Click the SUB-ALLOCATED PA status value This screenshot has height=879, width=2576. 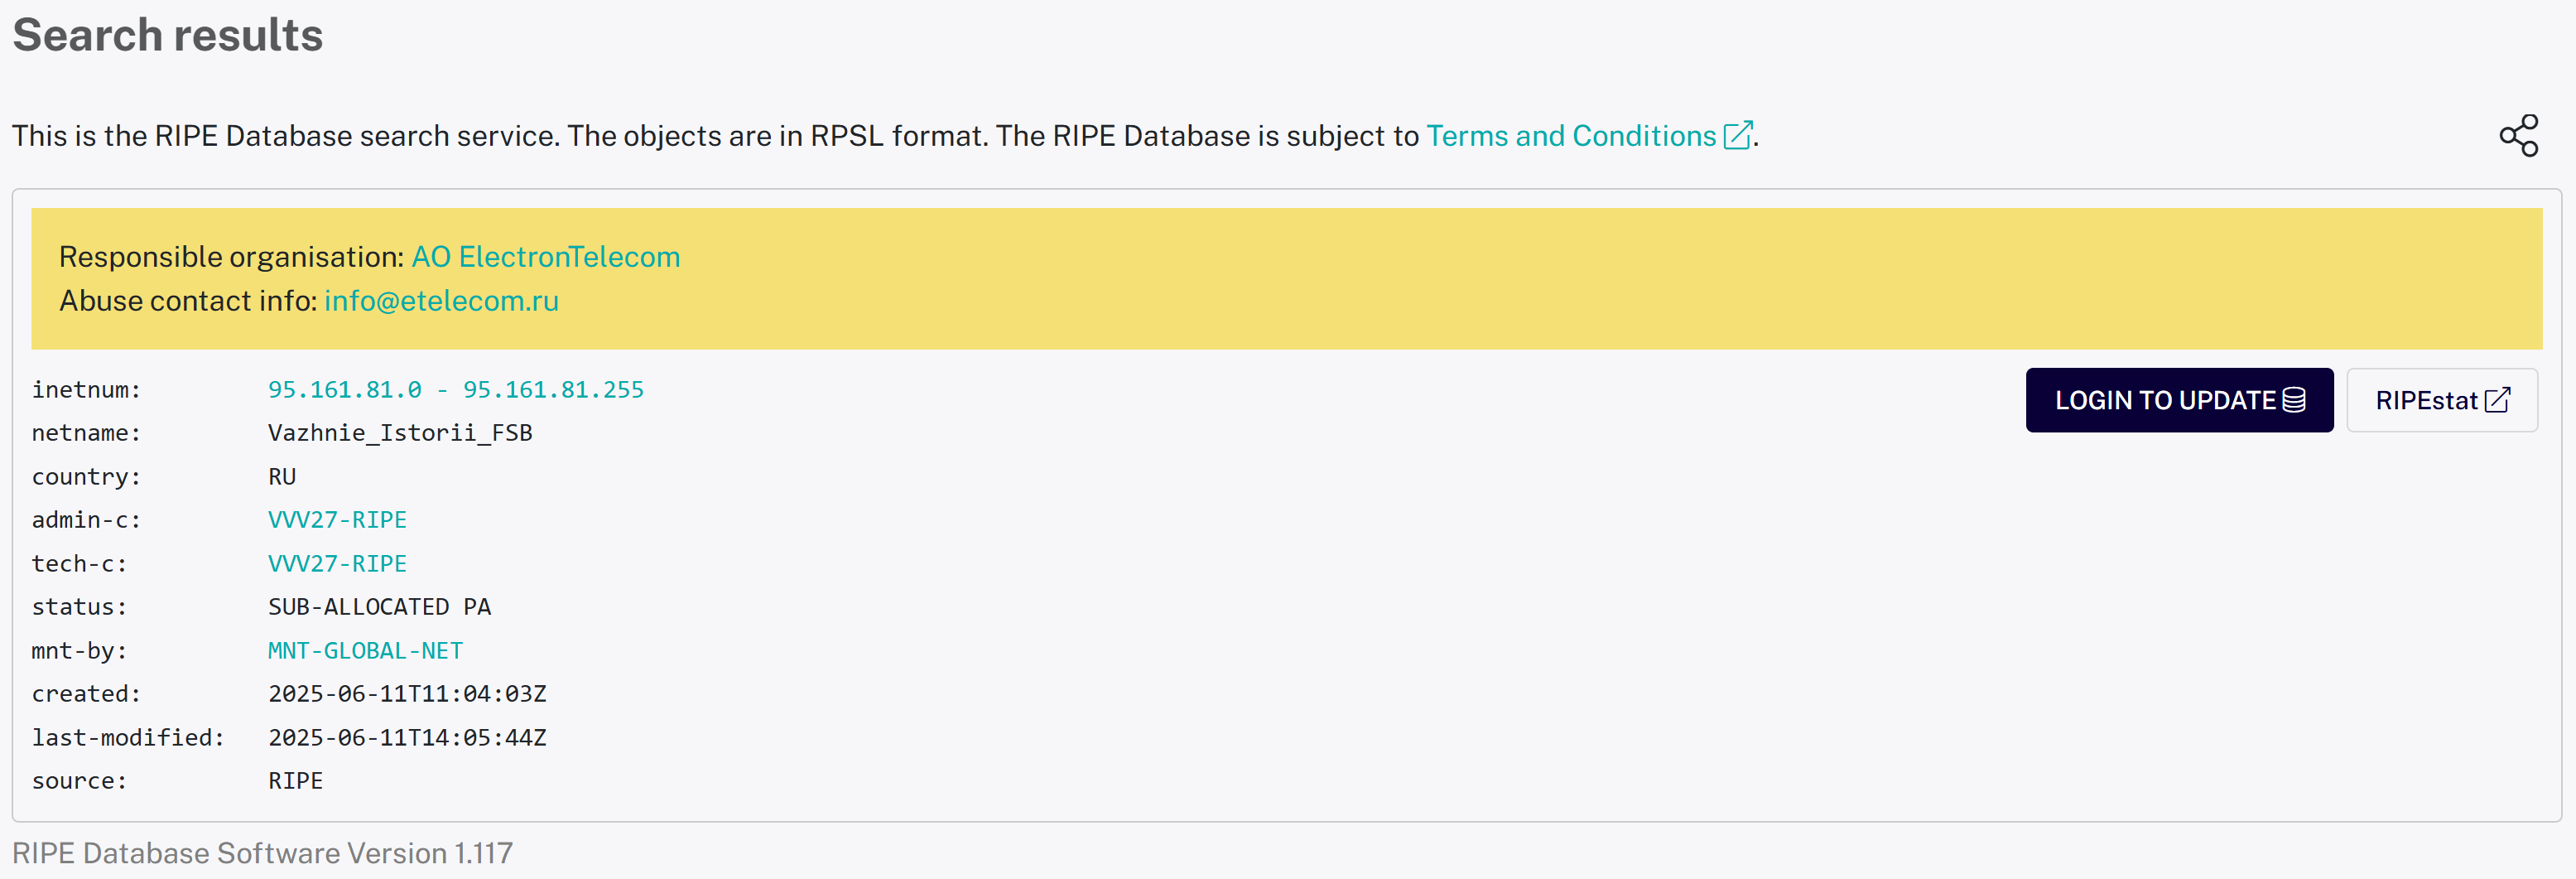(x=379, y=607)
